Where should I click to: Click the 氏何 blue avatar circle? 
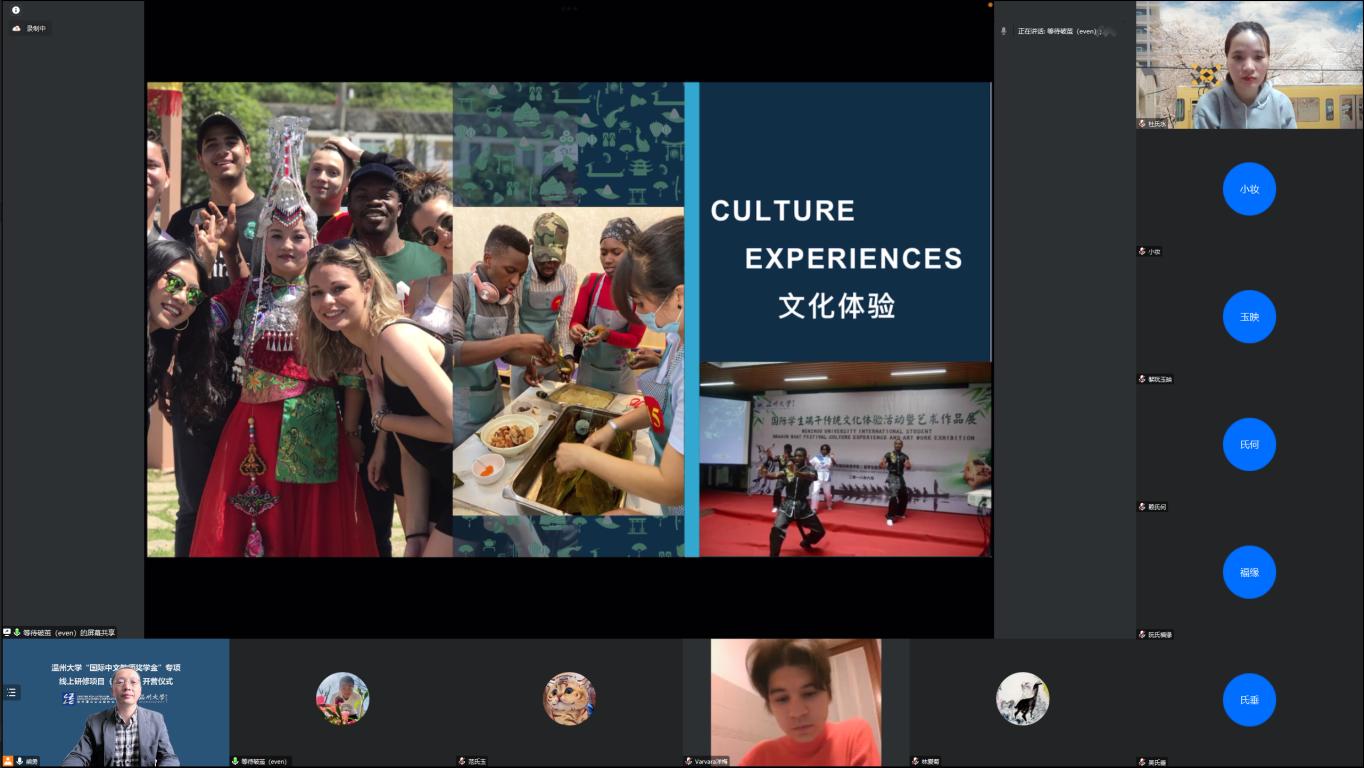tap(1249, 444)
